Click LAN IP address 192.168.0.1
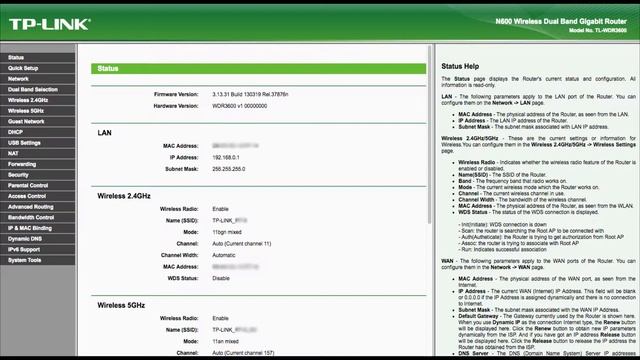 tap(226, 157)
